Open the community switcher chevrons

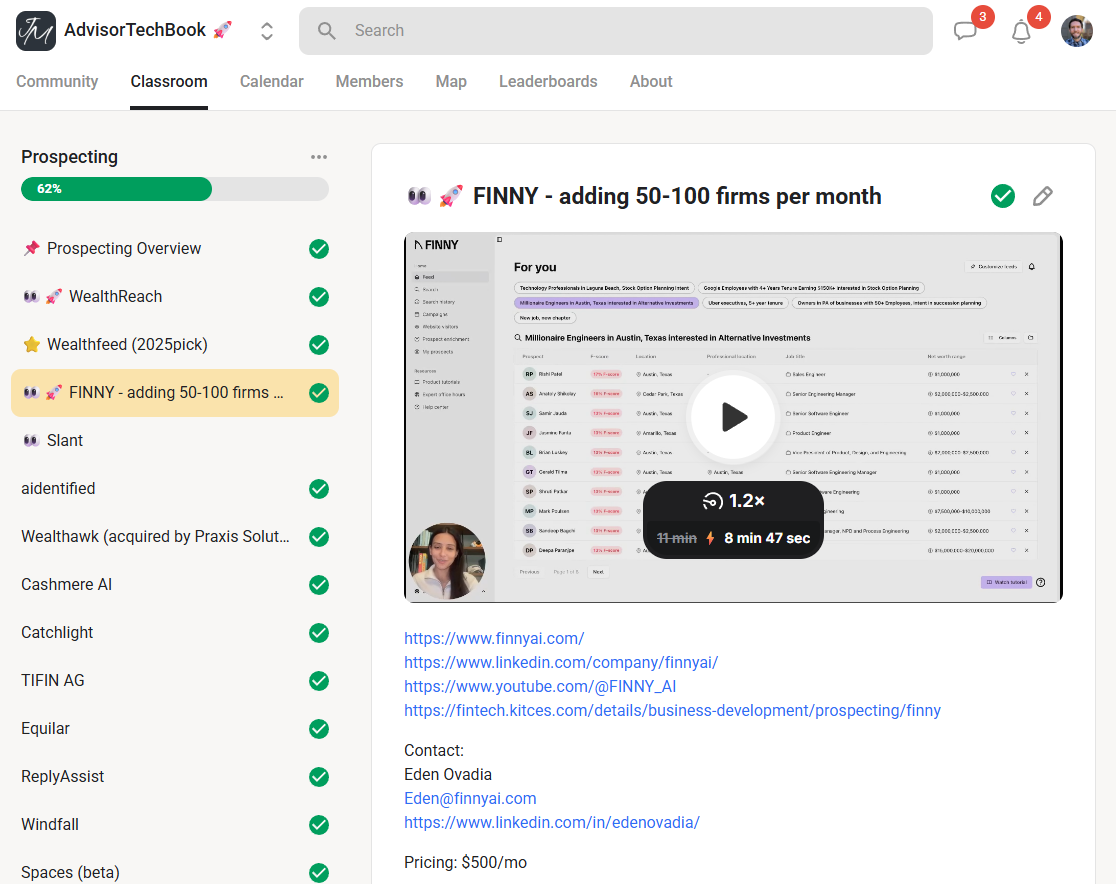point(267,31)
